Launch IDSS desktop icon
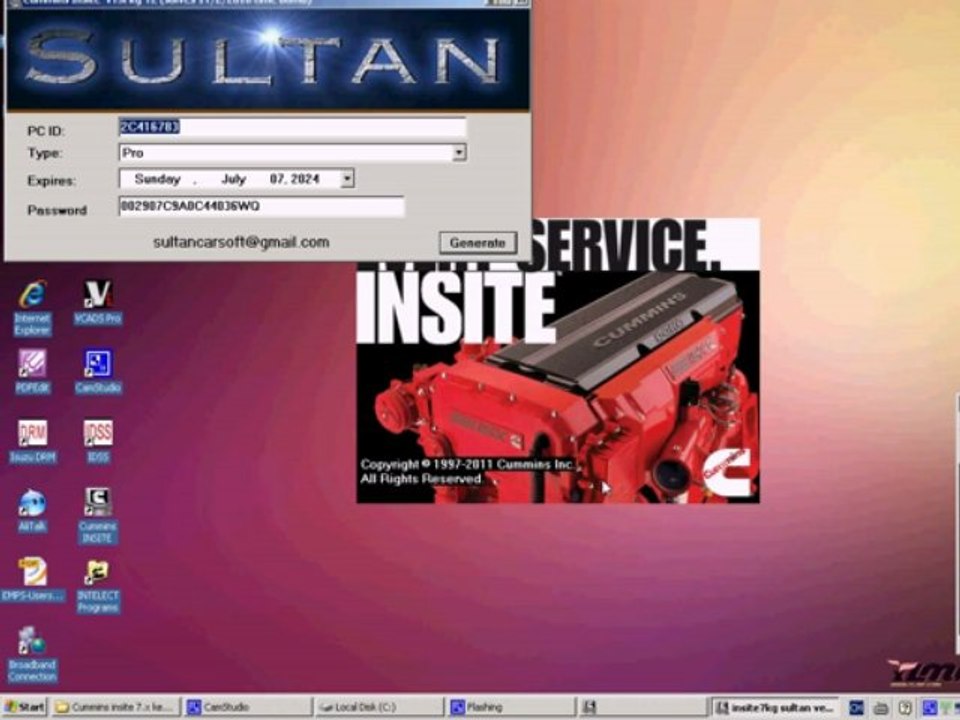Viewport: 960px width, 720px height. click(x=98, y=441)
